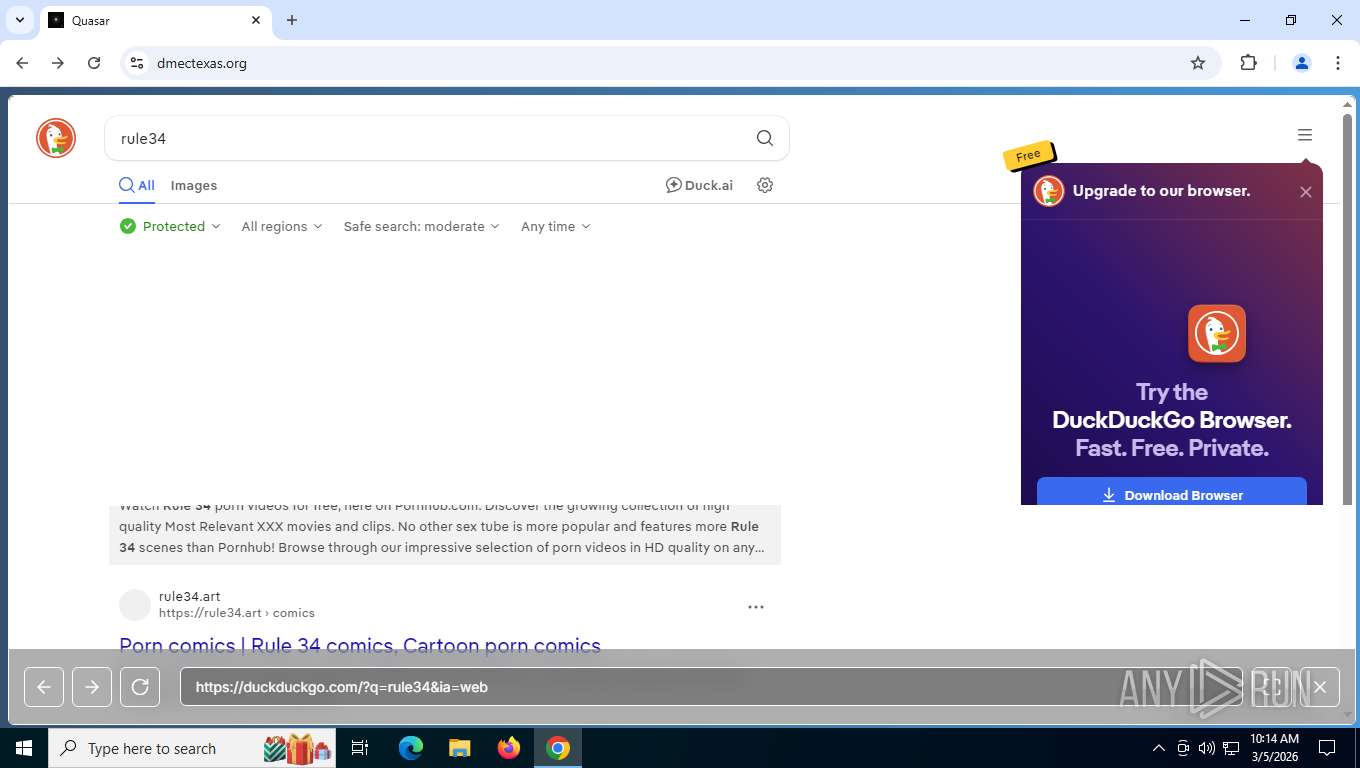Launch Microsoft Edge from the taskbar
The width and height of the screenshot is (1360, 768).
coord(411,748)
